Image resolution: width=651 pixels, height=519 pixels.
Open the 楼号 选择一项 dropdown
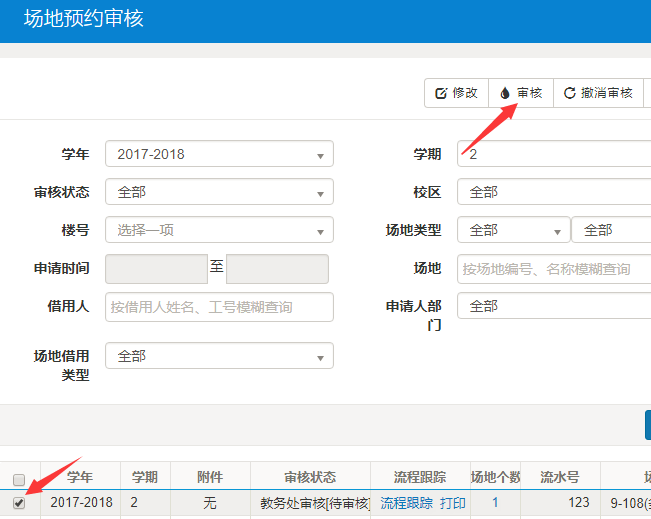coord(219,230)
